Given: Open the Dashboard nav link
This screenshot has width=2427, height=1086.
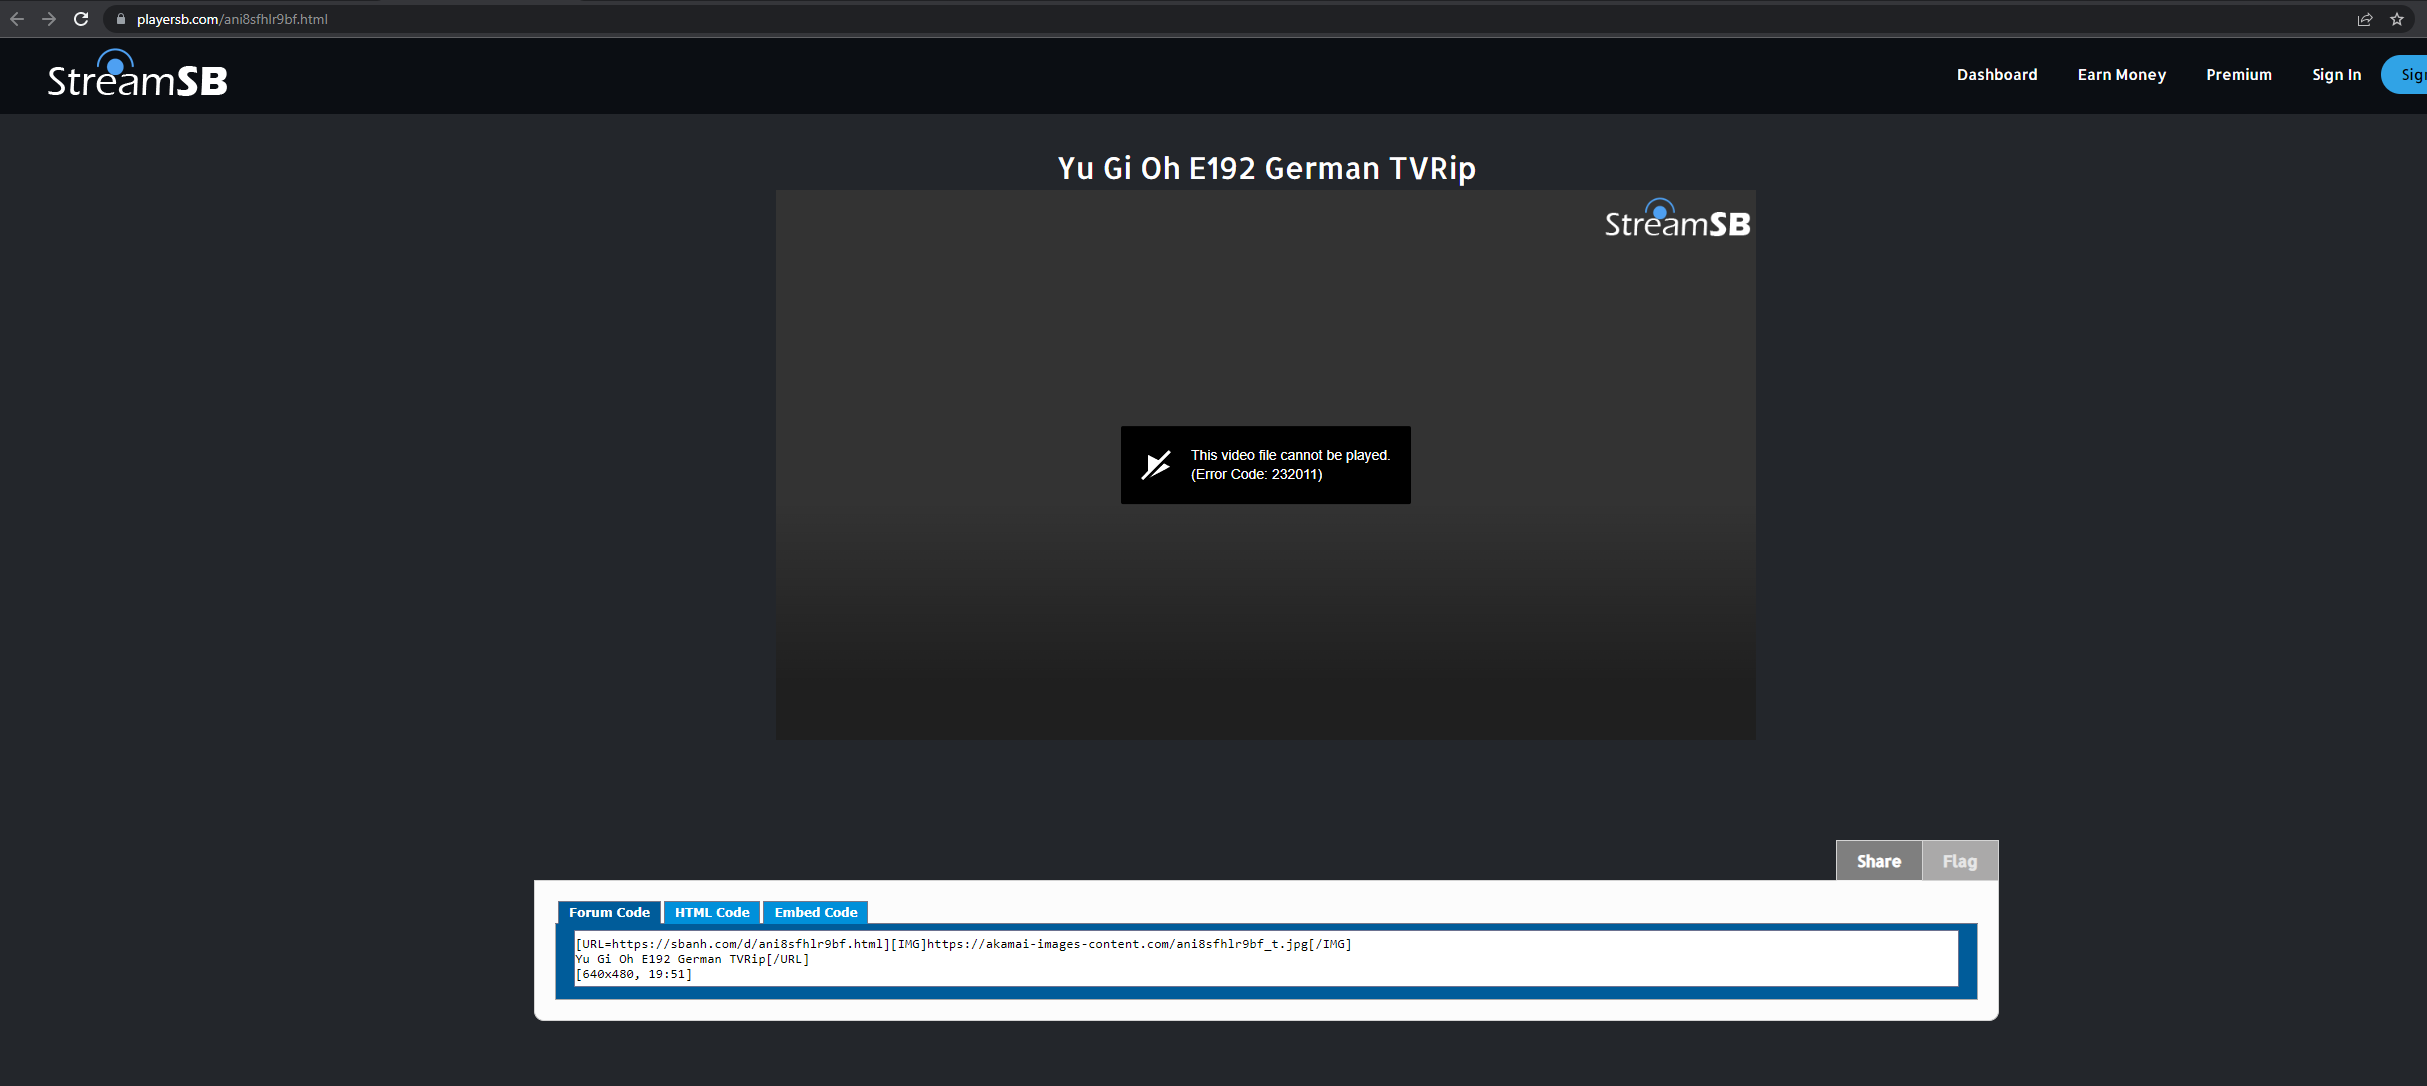Looking at the screenshot, I should tap(1996, 75).
